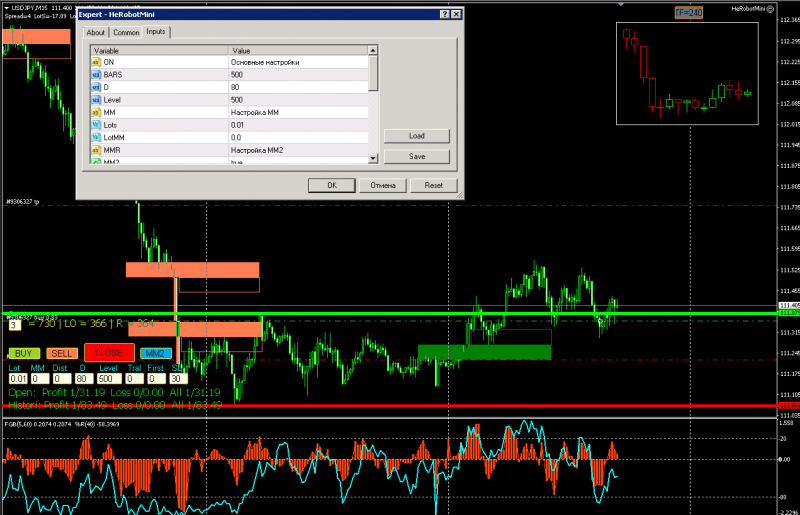Click the 'Histori: Profit 1/83.49' stats line
Image resolution: width=800 pixels, height=515 pixels.
(115, 405)
